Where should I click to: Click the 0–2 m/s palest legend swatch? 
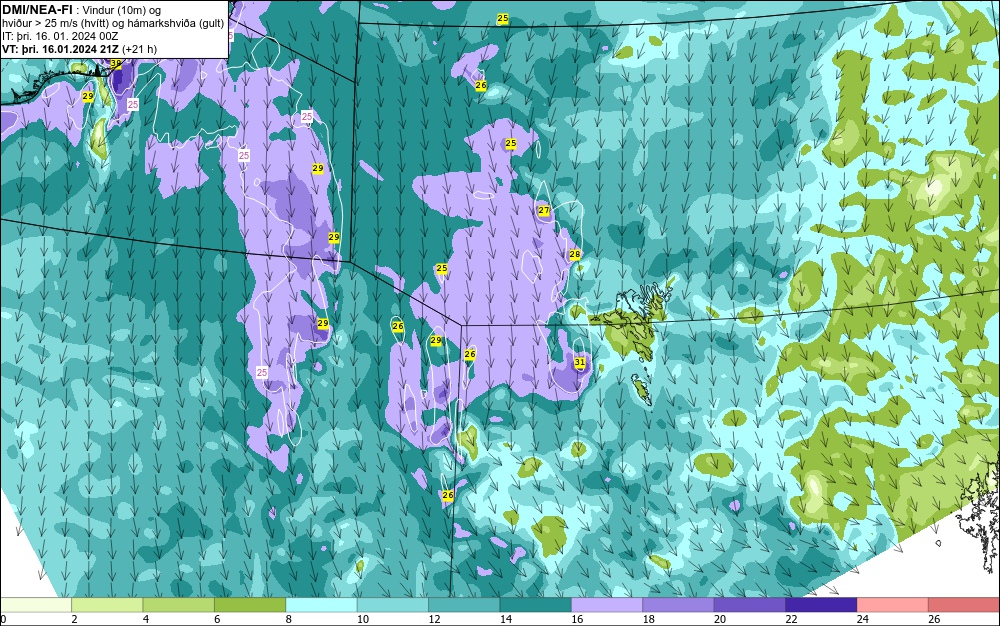[36, 605]
